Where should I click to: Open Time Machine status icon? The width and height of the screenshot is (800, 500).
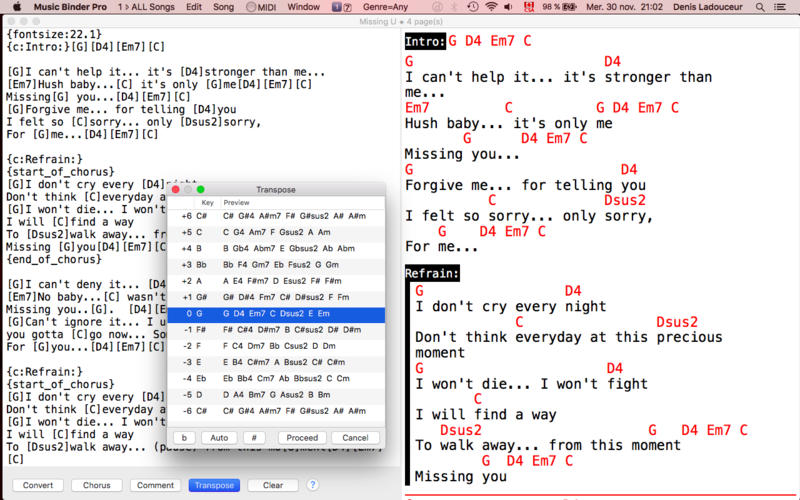[x=473, y=7]
